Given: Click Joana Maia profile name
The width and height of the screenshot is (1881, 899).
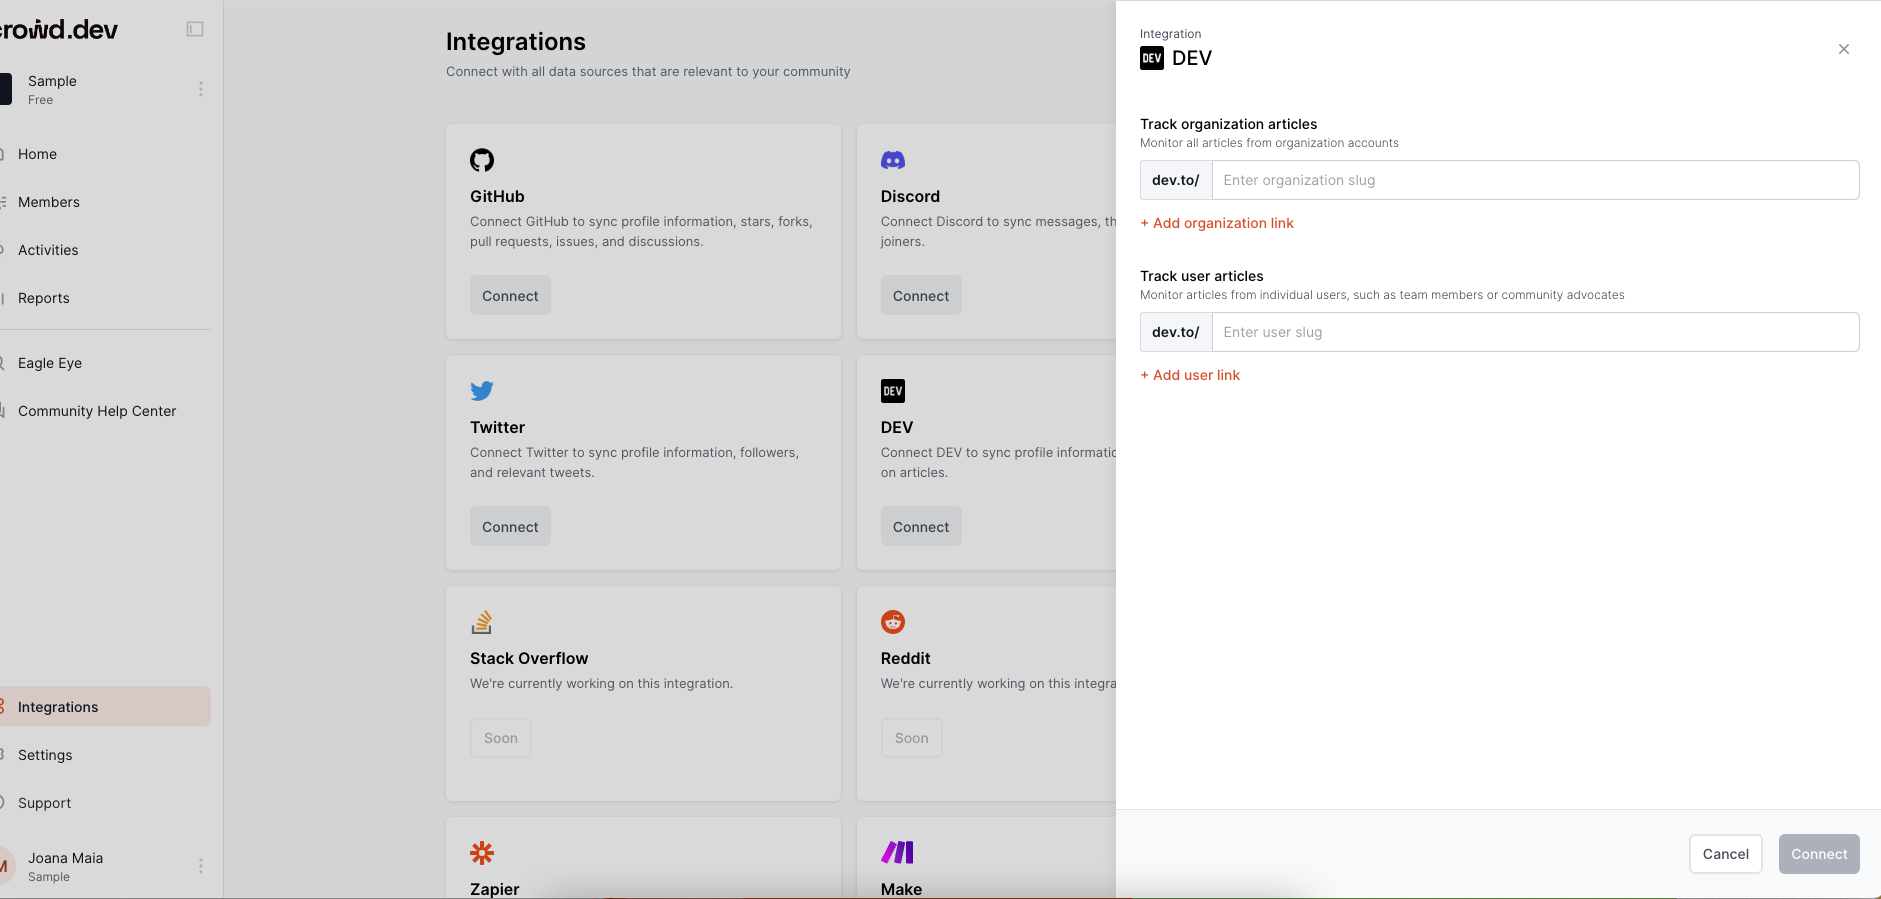Looking at the screenshot, I should [65, 858].
